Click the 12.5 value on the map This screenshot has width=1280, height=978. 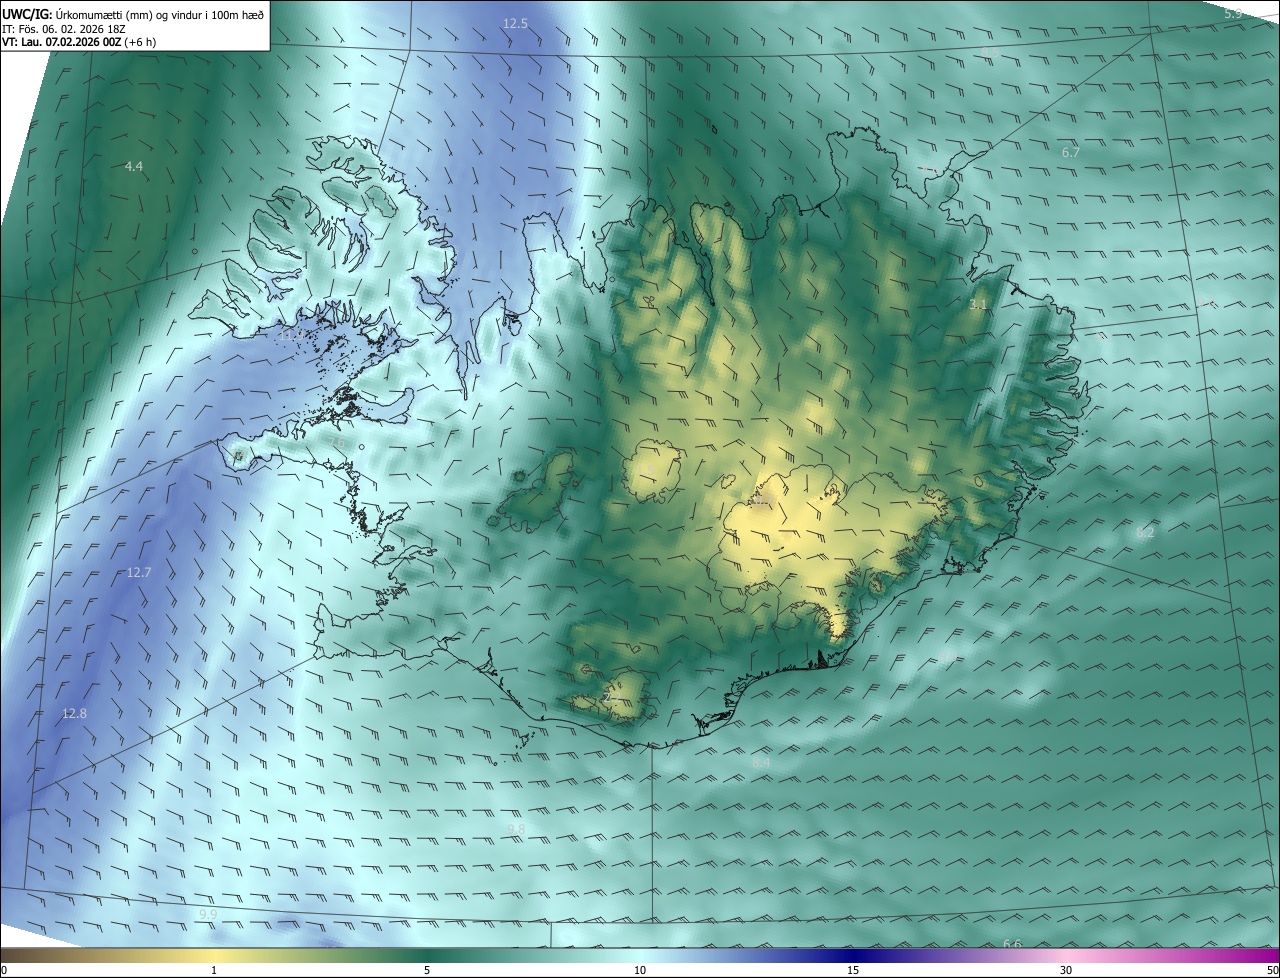point(515,22)
